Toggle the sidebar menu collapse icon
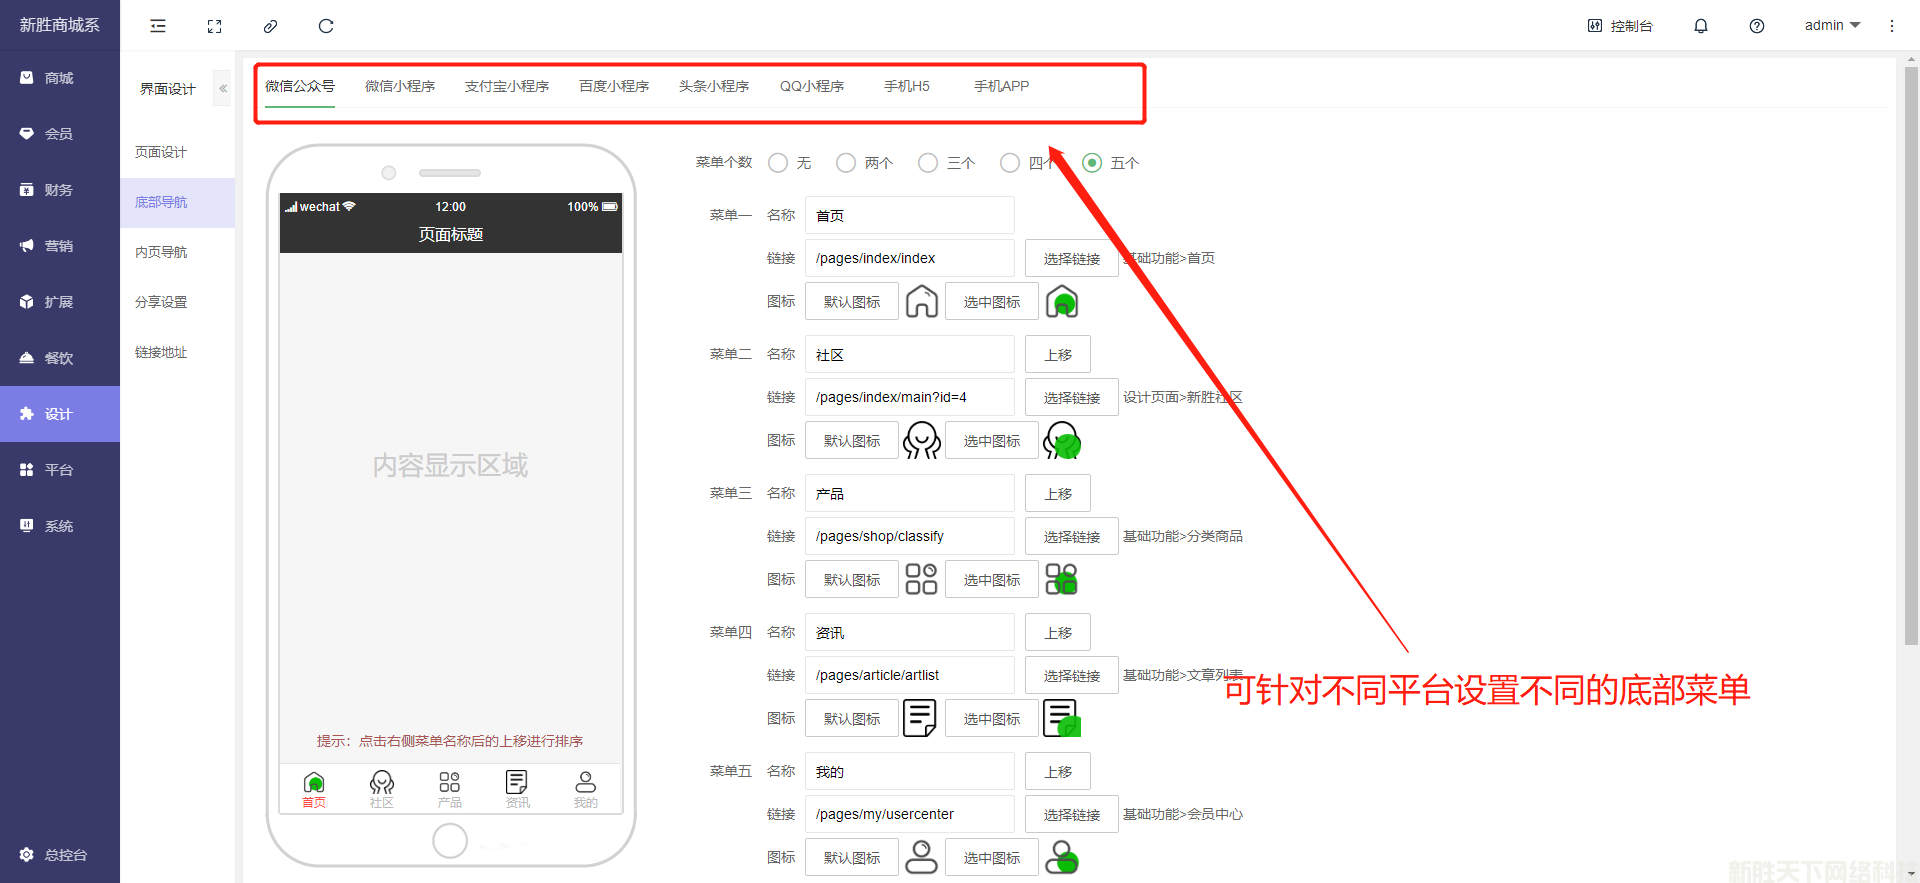 pyautogui.click(x=158, y=26)
